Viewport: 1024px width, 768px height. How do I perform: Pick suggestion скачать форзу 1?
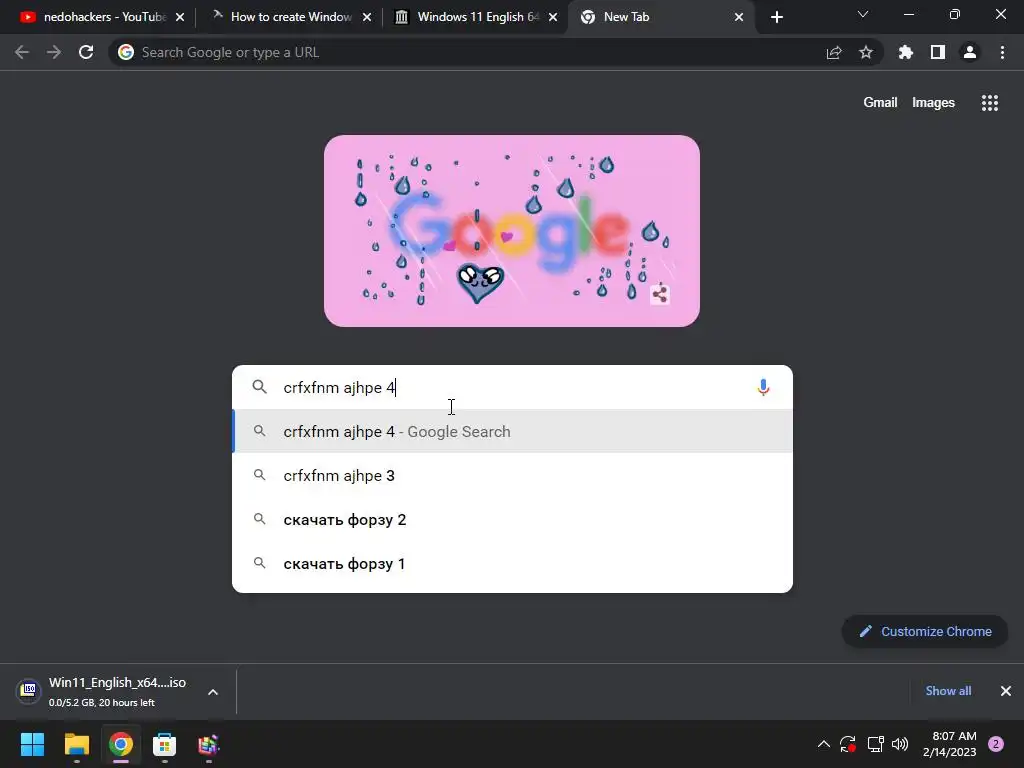pyautogui.click(x=512, y=564)
